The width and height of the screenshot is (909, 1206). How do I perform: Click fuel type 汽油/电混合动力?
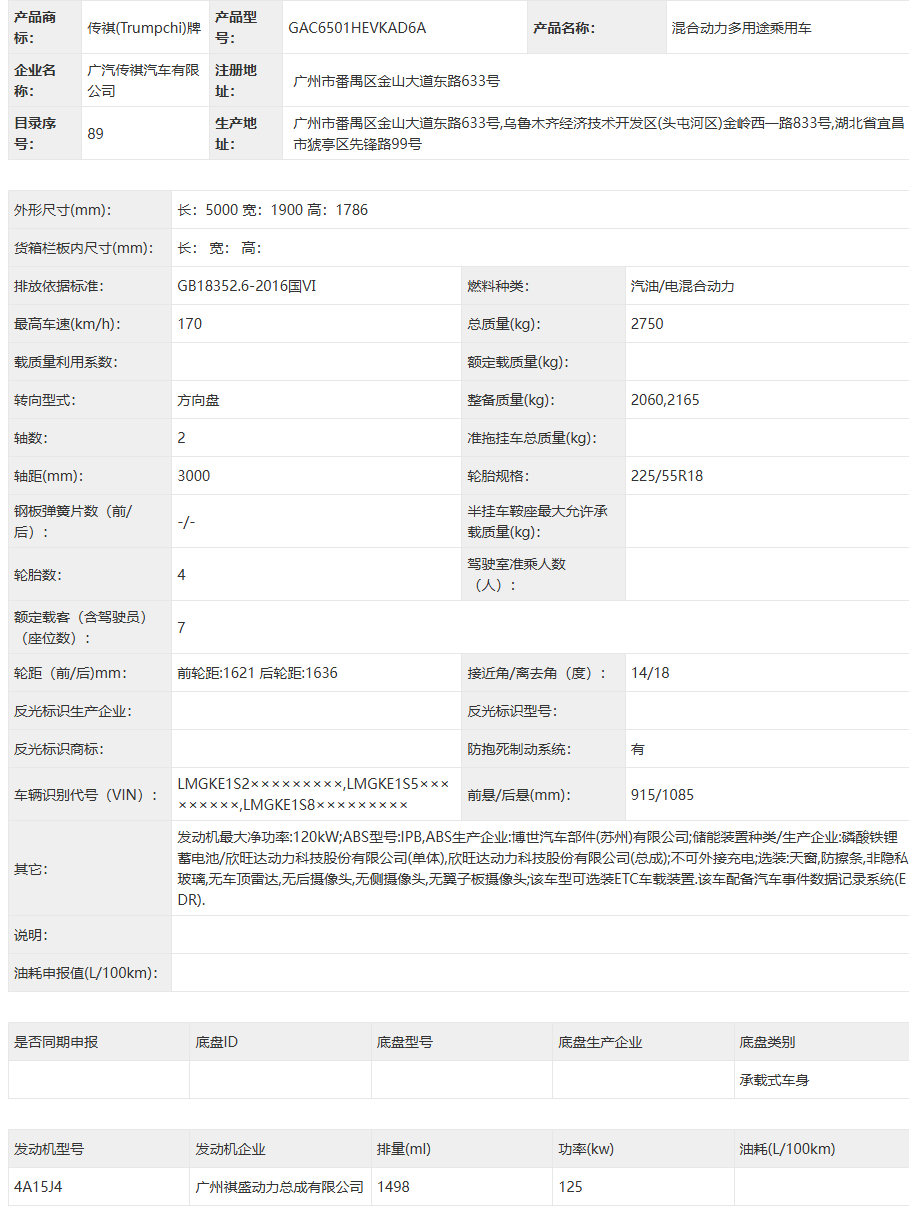(x=683, y=286)
